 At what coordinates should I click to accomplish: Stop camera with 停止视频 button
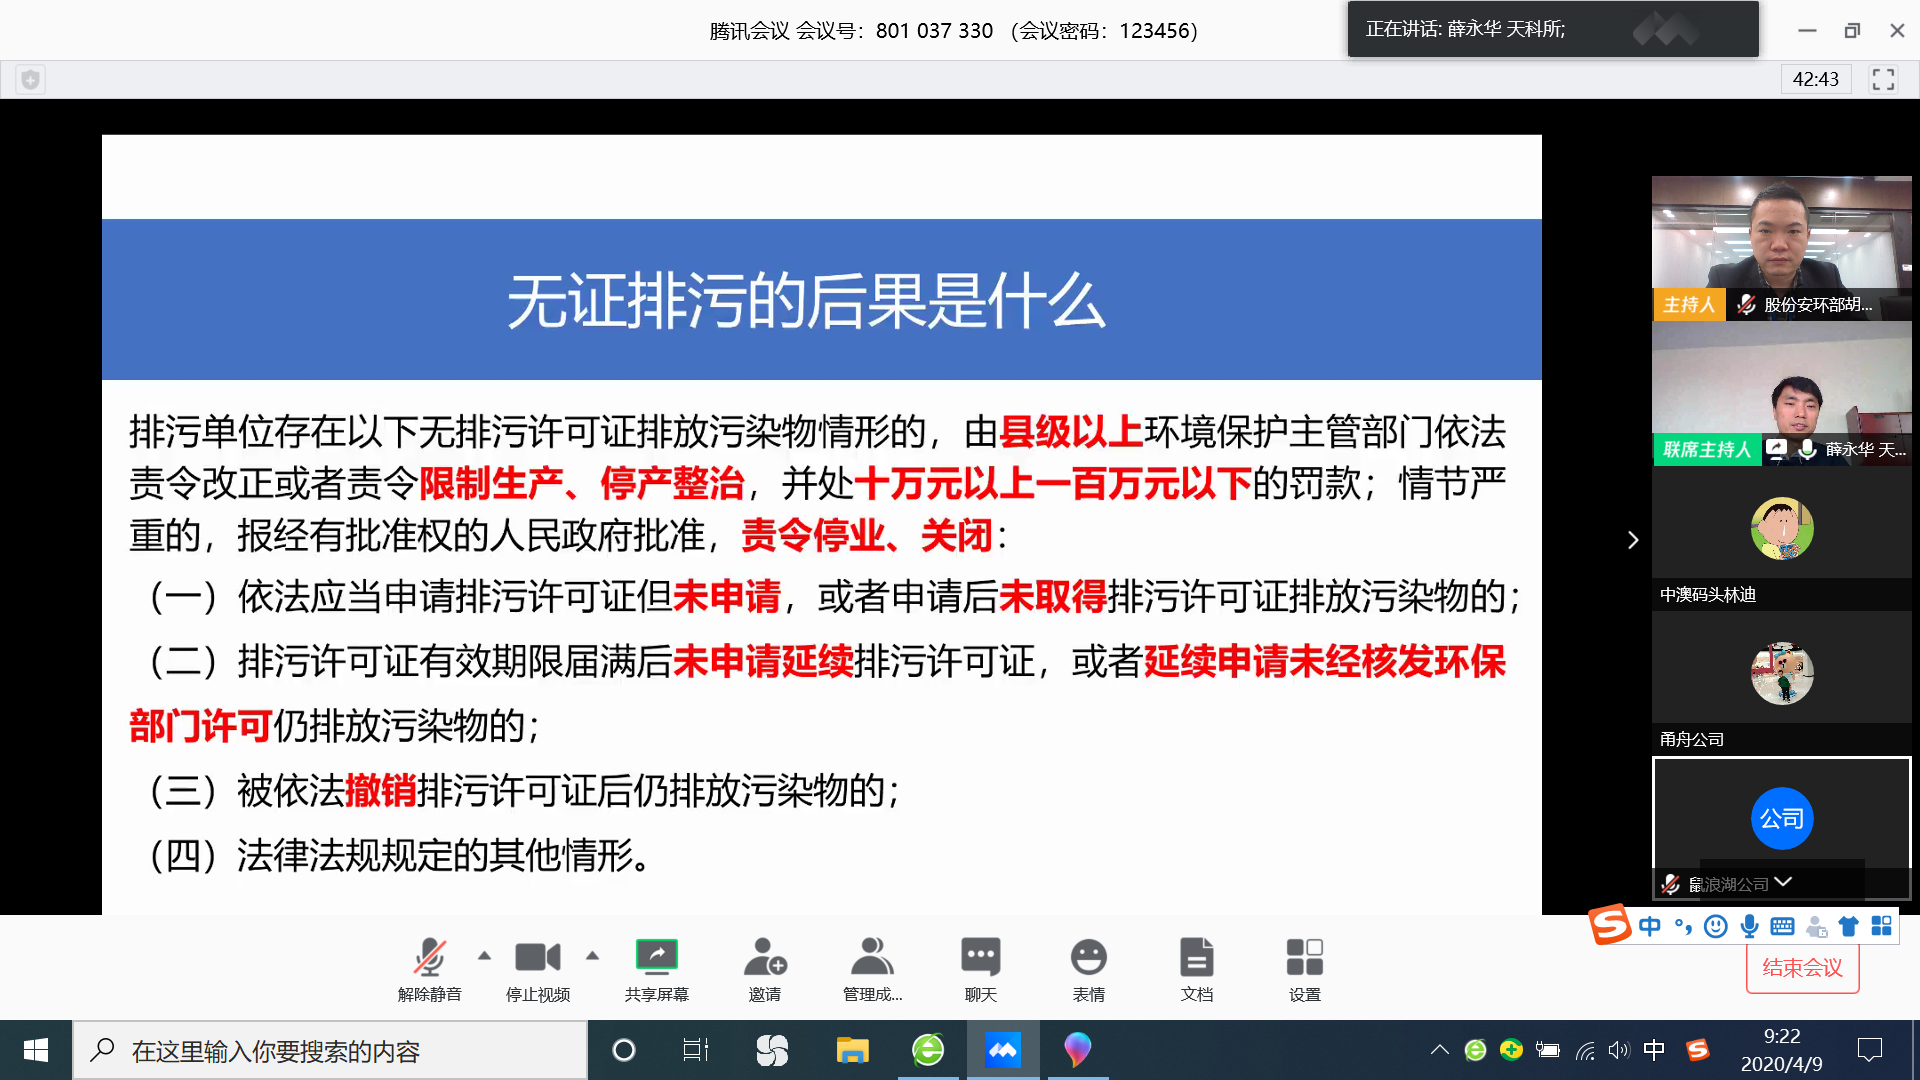click(537, 958)
